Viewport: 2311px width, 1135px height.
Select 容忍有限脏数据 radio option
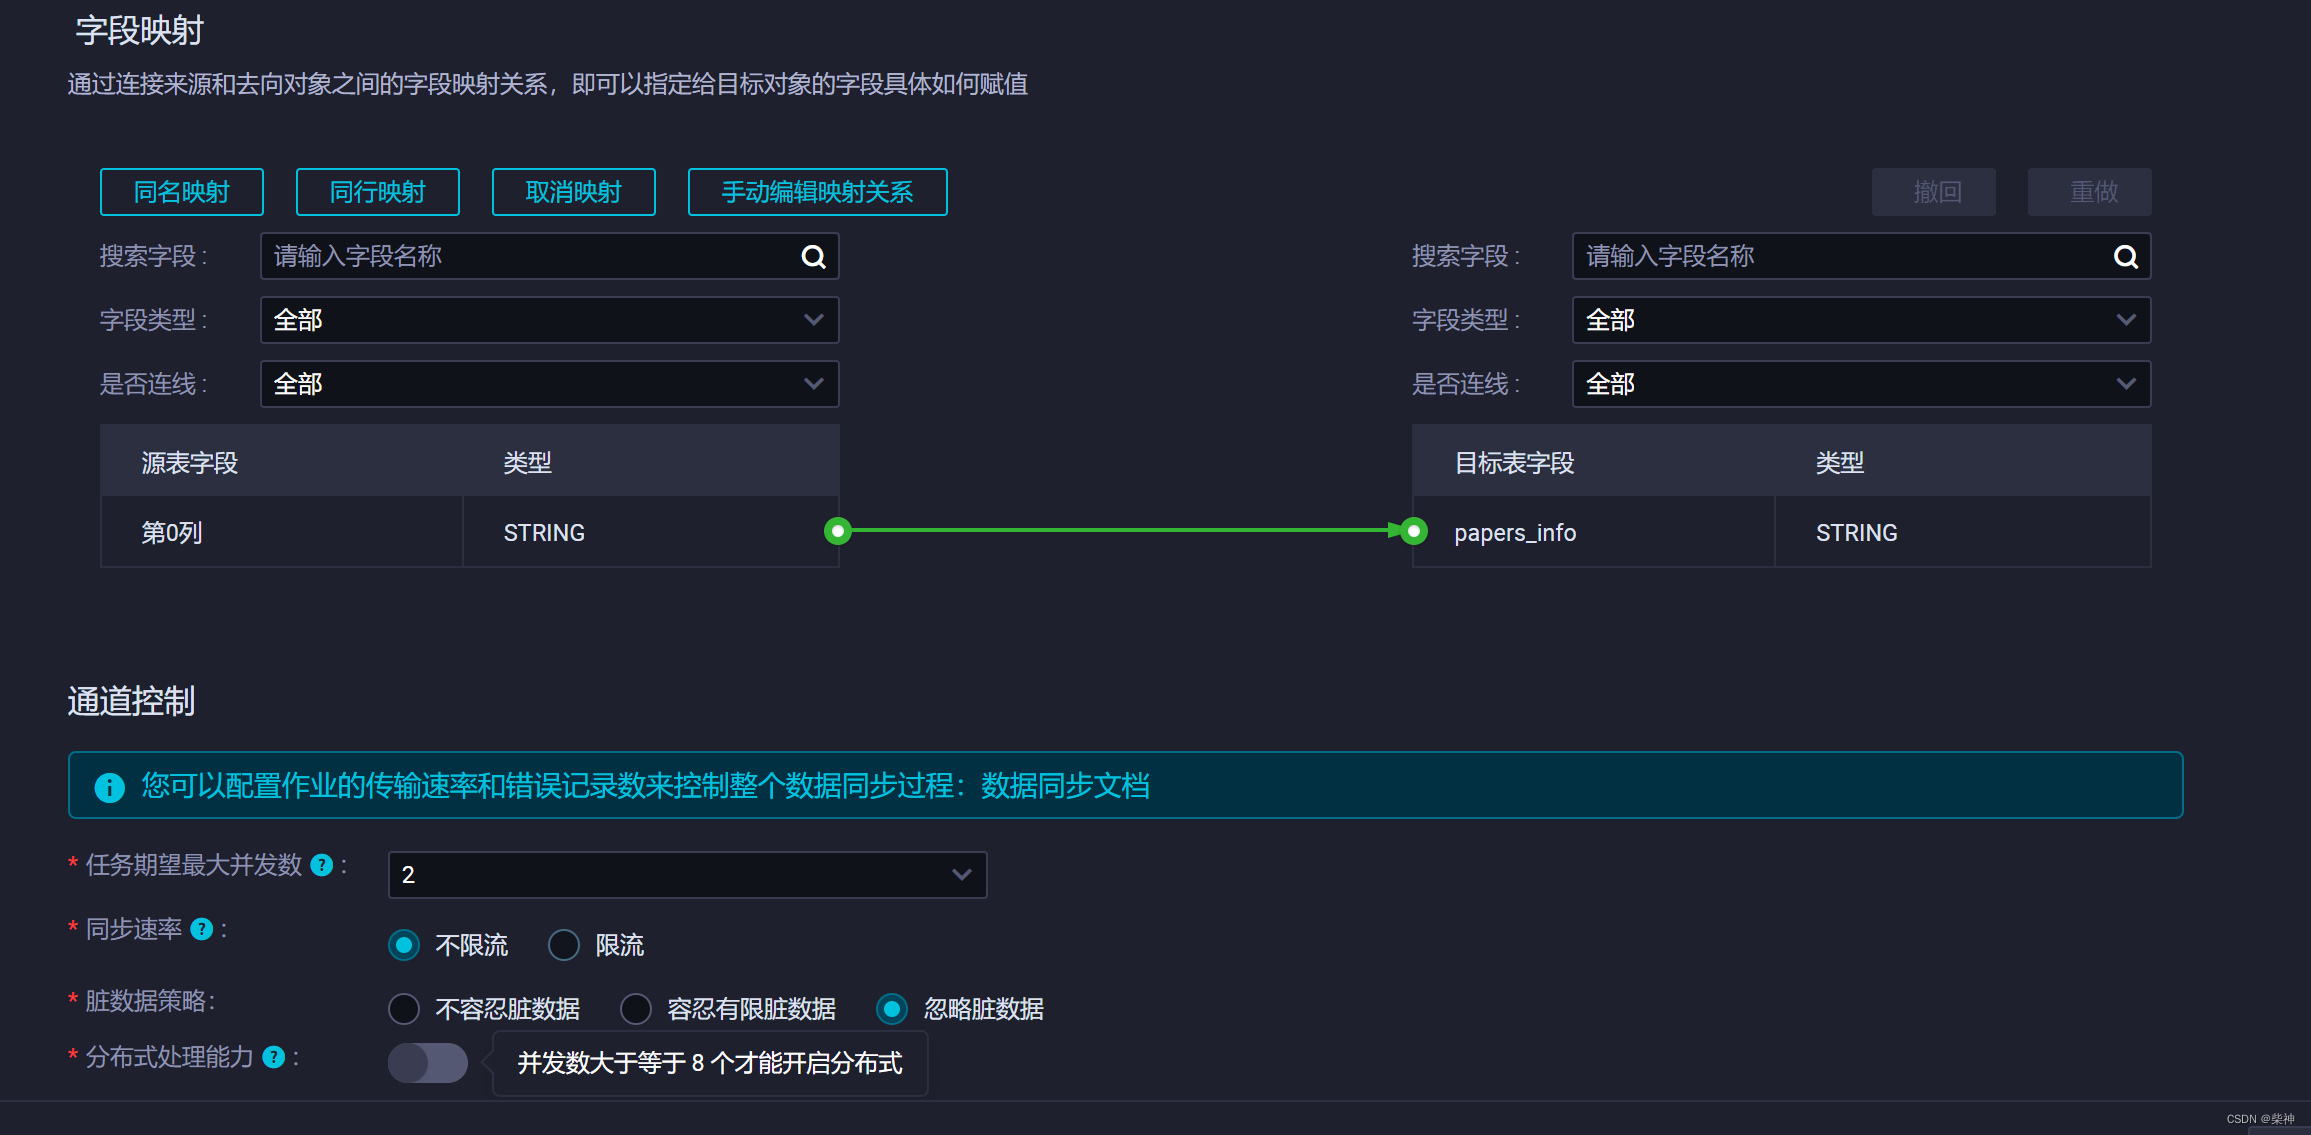pyautogui.click(x=636, y=1009)
